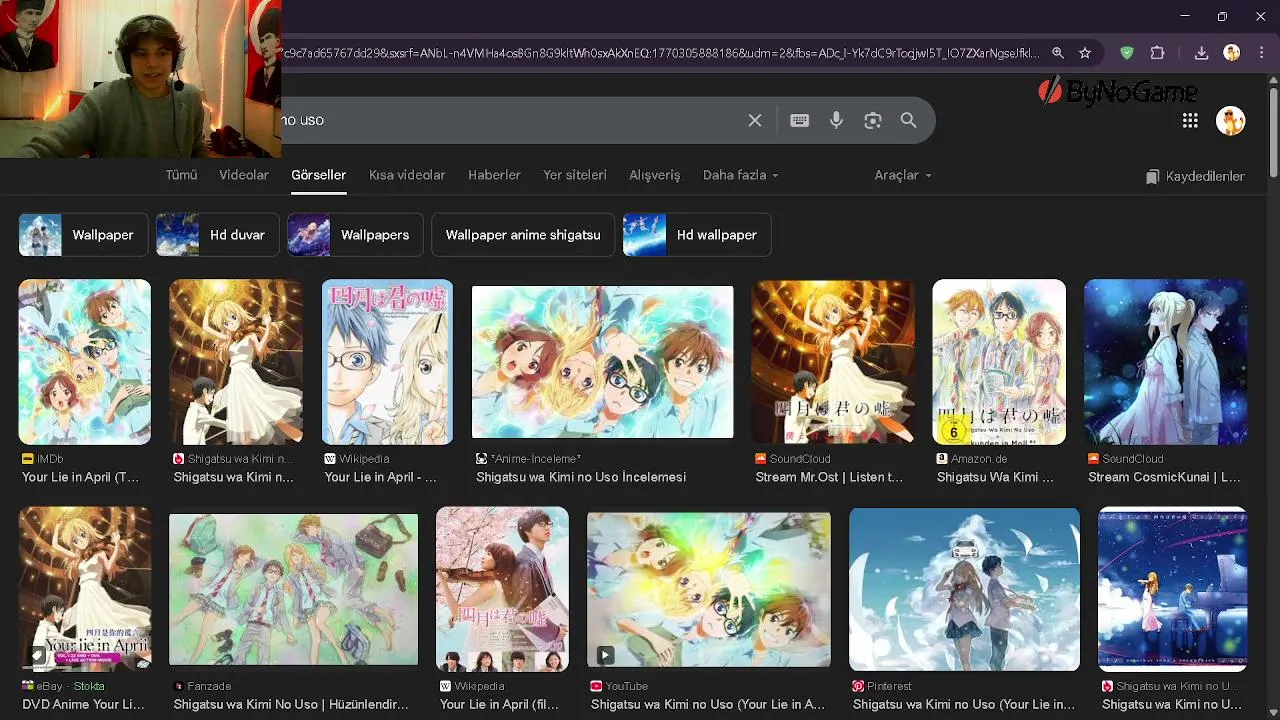Click 'Your Lie in April - ...' Wikipedia link
The image size is (1280, 720).
[x=381, y=477]
